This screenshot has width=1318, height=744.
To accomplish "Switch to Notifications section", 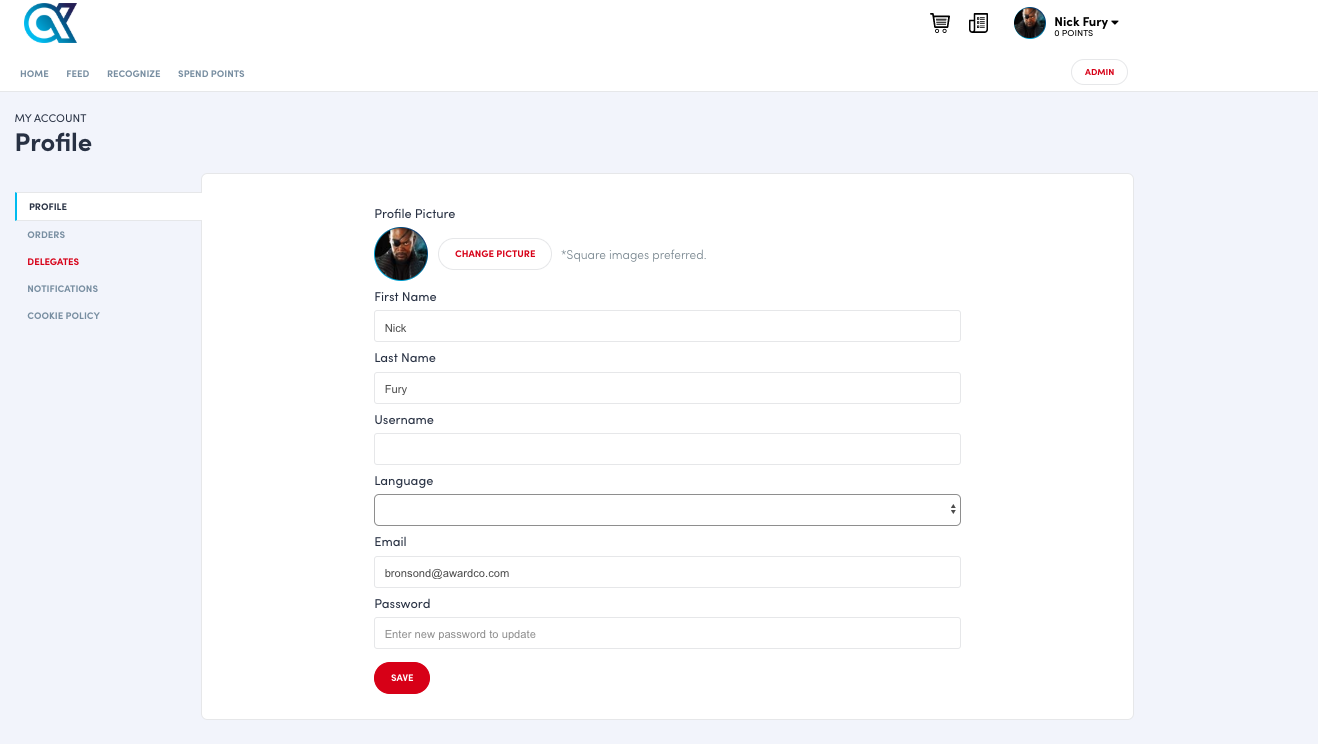I will tap(63, 289).
